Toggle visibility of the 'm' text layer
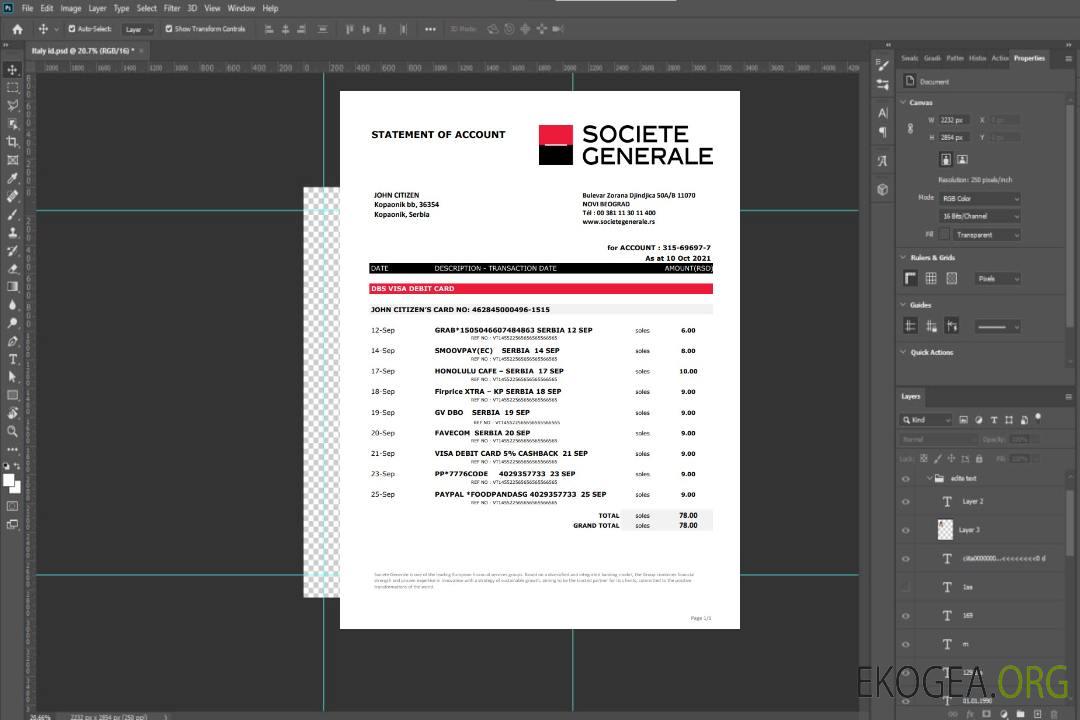Viewport: 1080px width, 720px height. pos(906,645)
